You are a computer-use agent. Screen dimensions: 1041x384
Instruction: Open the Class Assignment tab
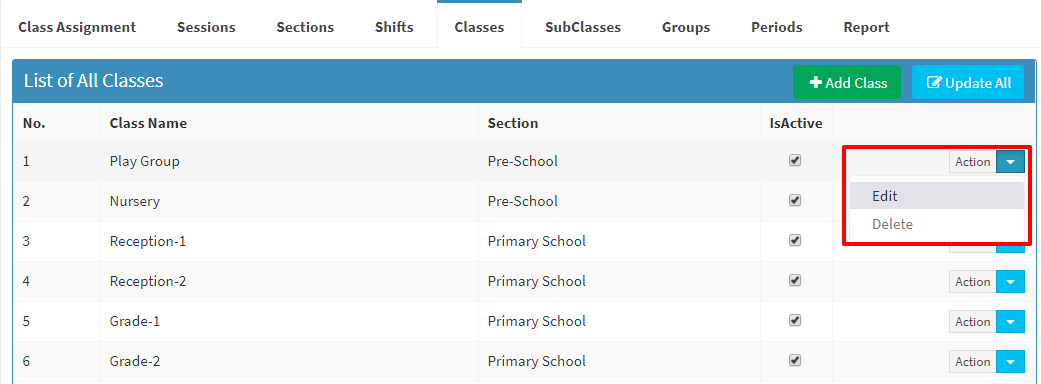pyautogui.click(x=77, y=27)
